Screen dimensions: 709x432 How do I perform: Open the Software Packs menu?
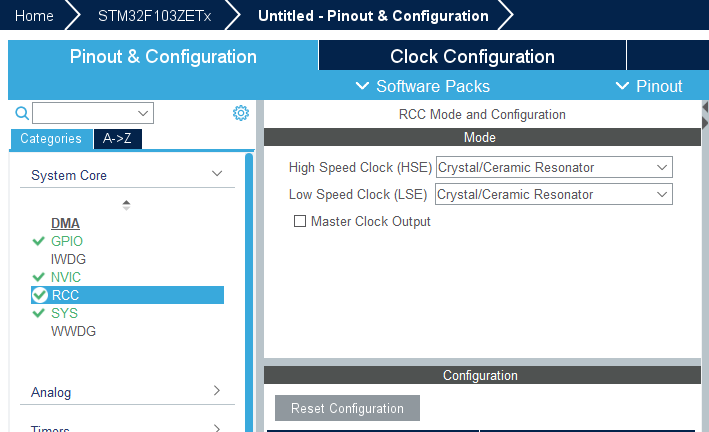[x=422, y=86]
